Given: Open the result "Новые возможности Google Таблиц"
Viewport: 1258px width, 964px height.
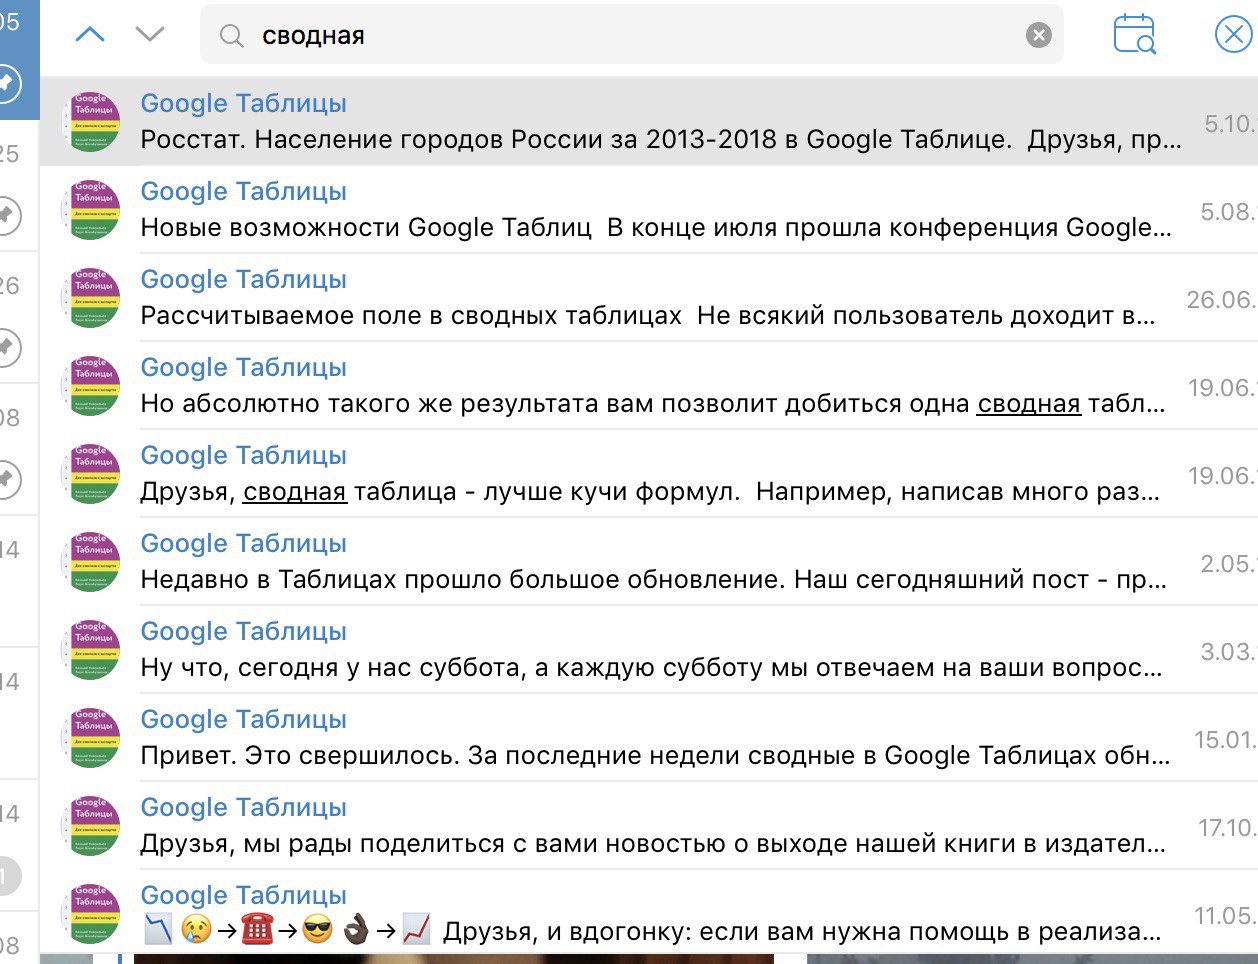Looking at the screenshot, I should pos(648,210).
